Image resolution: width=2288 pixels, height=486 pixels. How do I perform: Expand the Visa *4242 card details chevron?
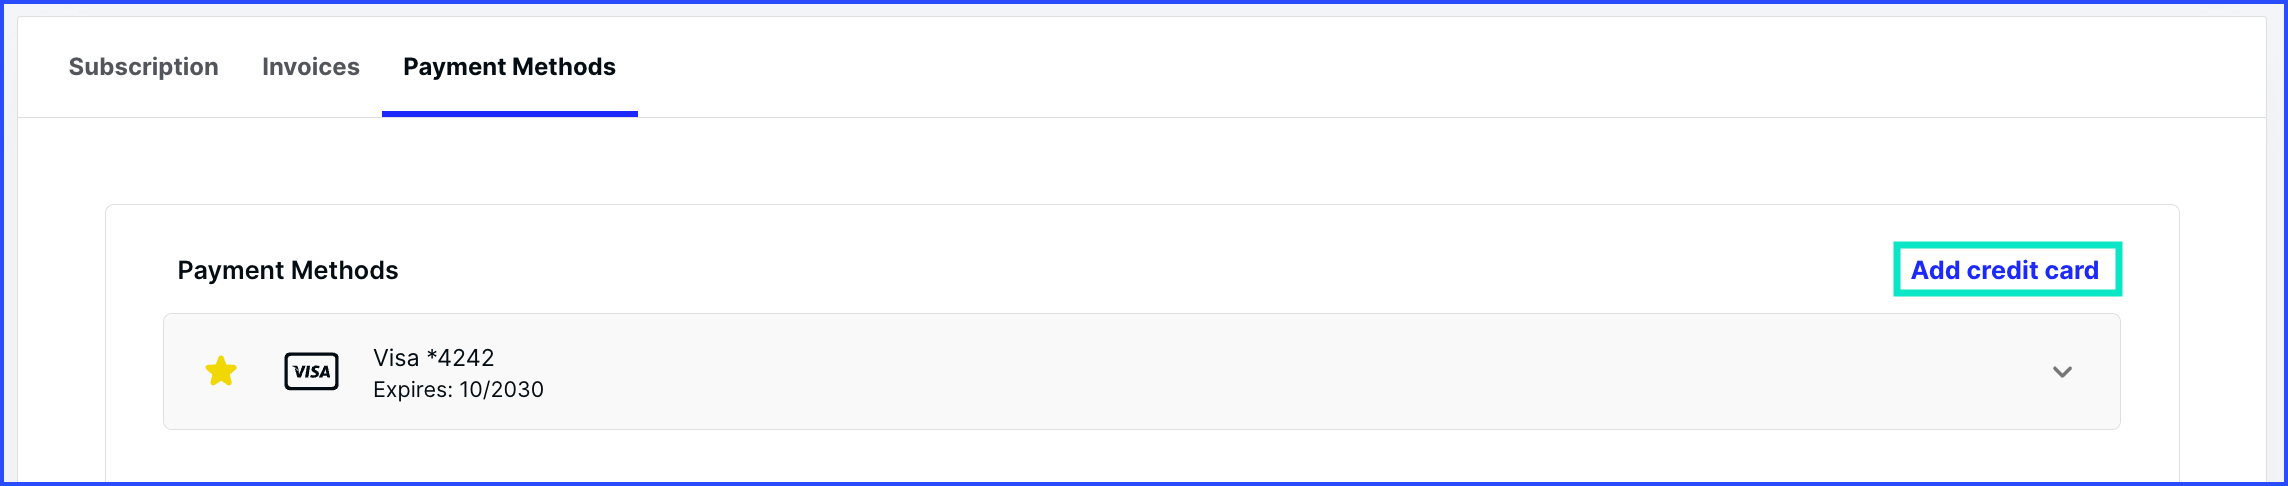2062,372
